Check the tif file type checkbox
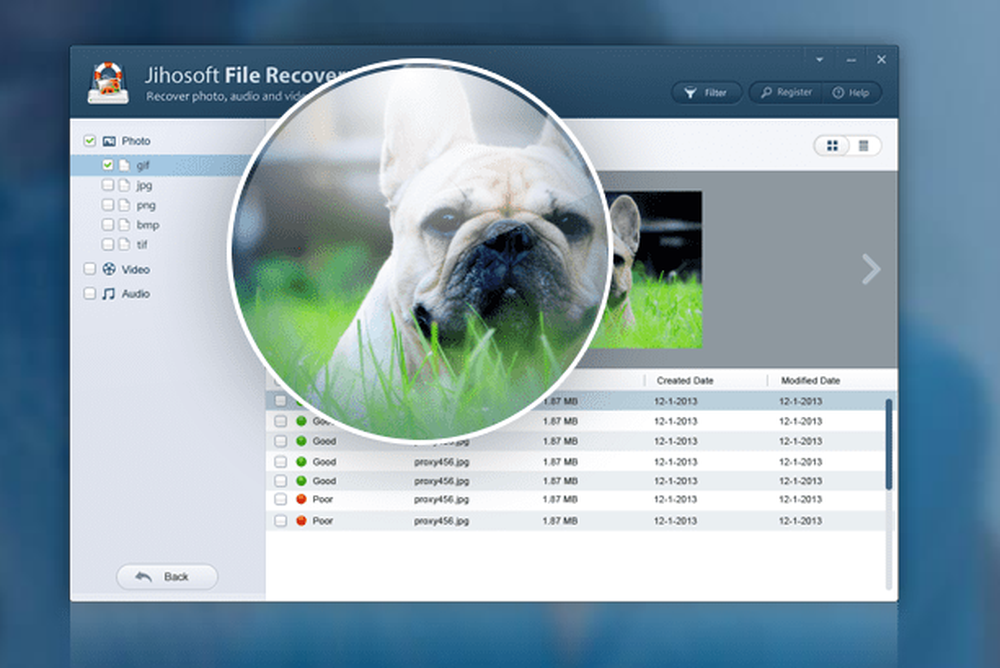The height and width of the screenshot is (668, 1000). (x=108, y=244)
